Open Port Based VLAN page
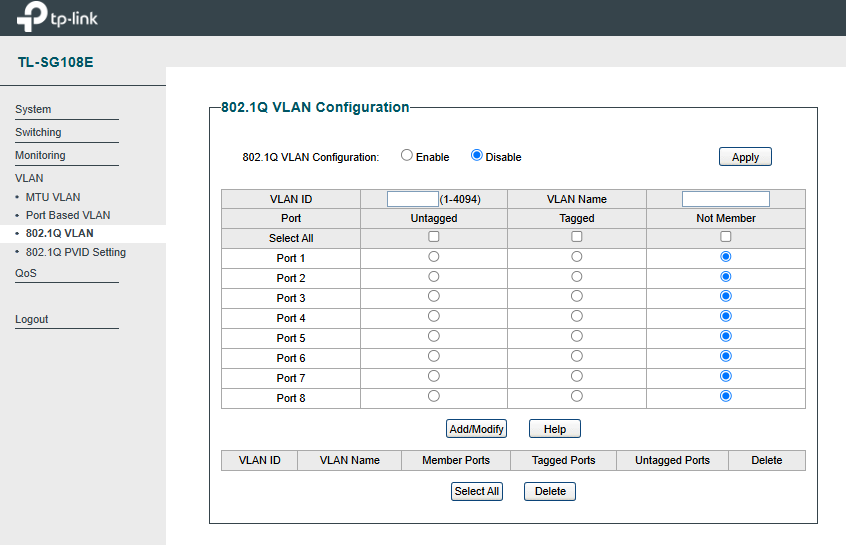This screenshot has height=545, width=846. pos(68,215)
